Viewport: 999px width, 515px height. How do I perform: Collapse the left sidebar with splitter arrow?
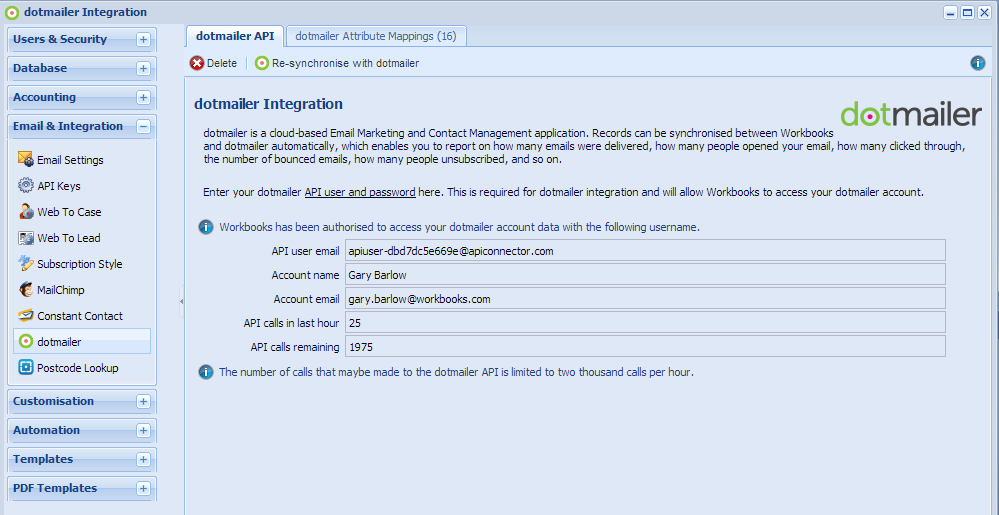click(182, 301)
